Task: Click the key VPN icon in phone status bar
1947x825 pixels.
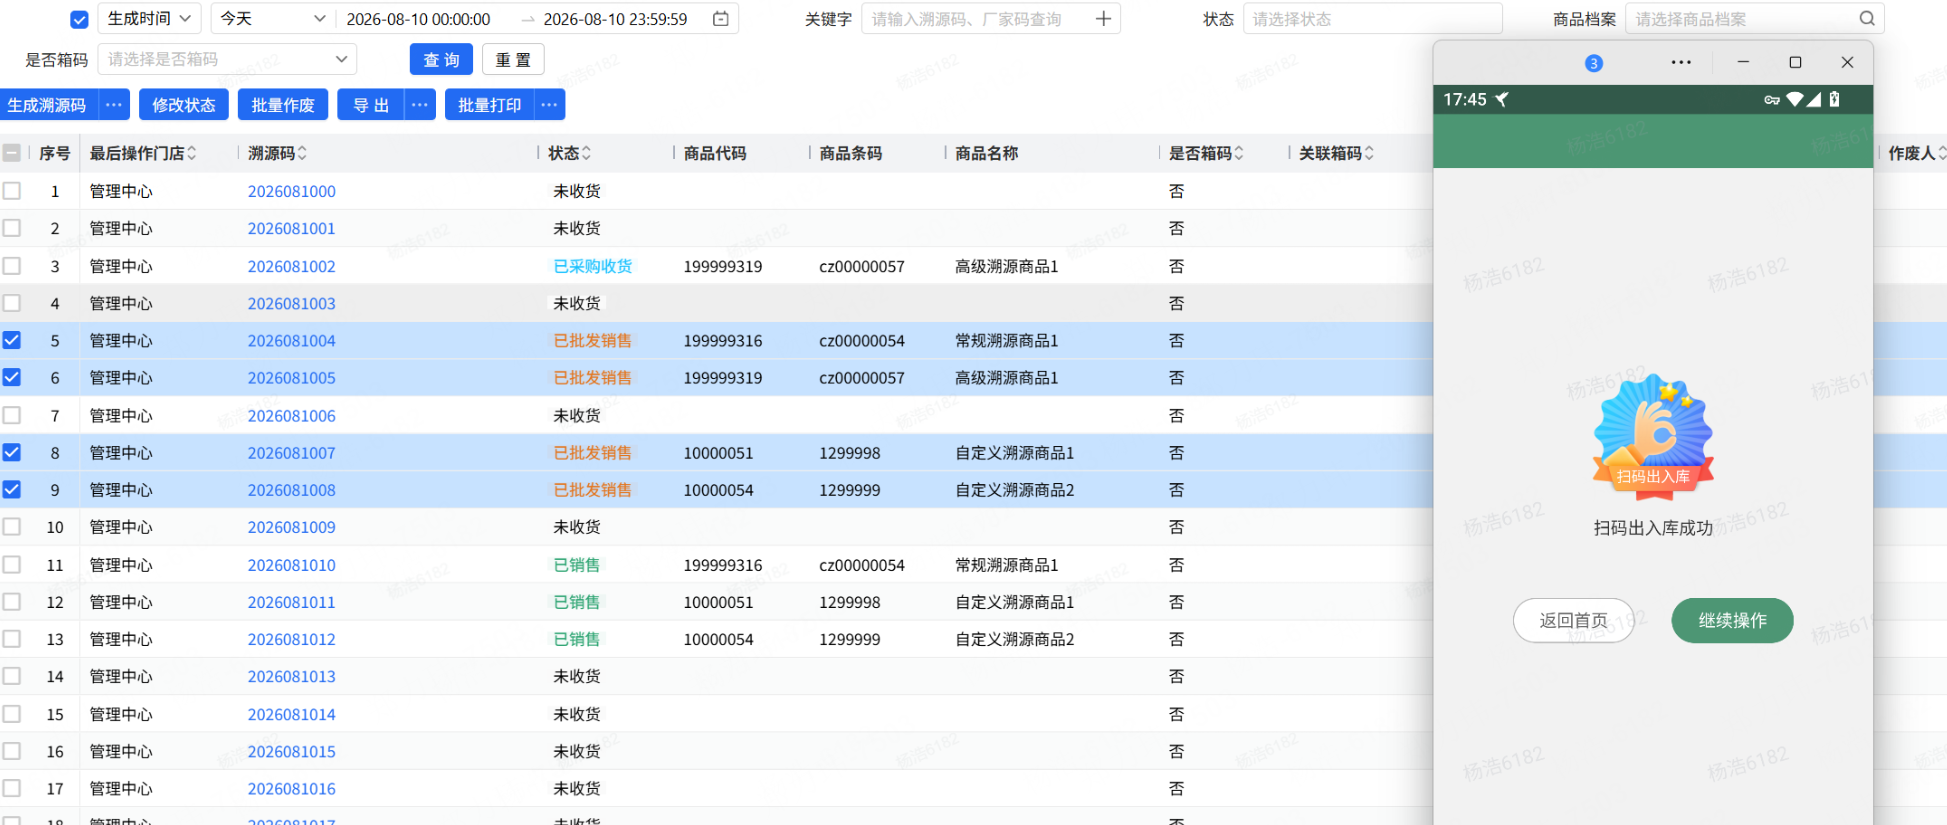Action: coord(1772,99)
